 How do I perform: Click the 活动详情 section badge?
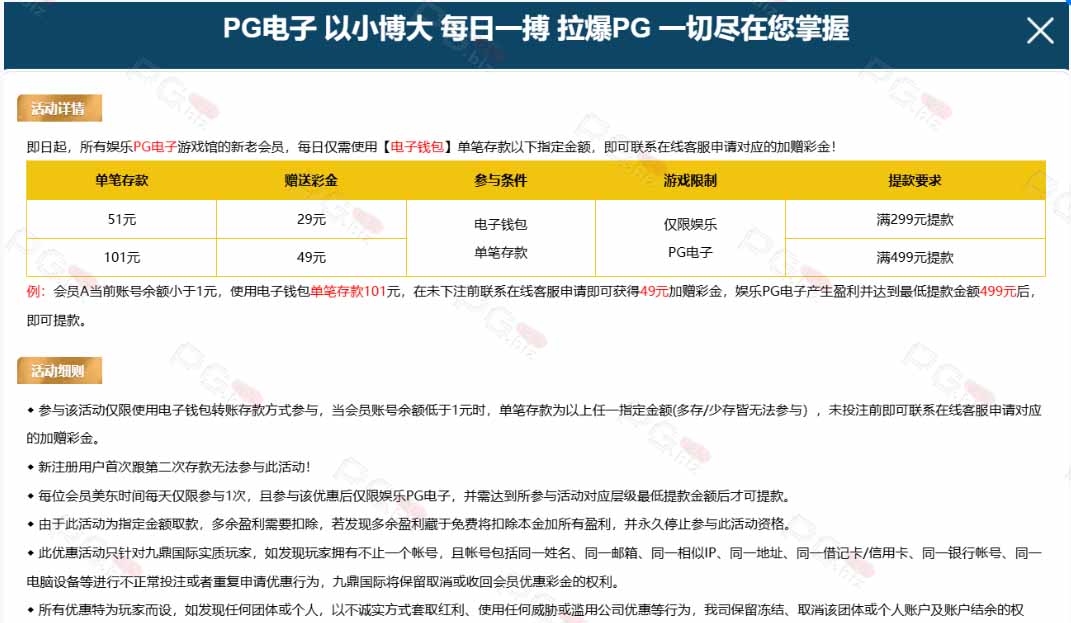click(x=59, y=108)
